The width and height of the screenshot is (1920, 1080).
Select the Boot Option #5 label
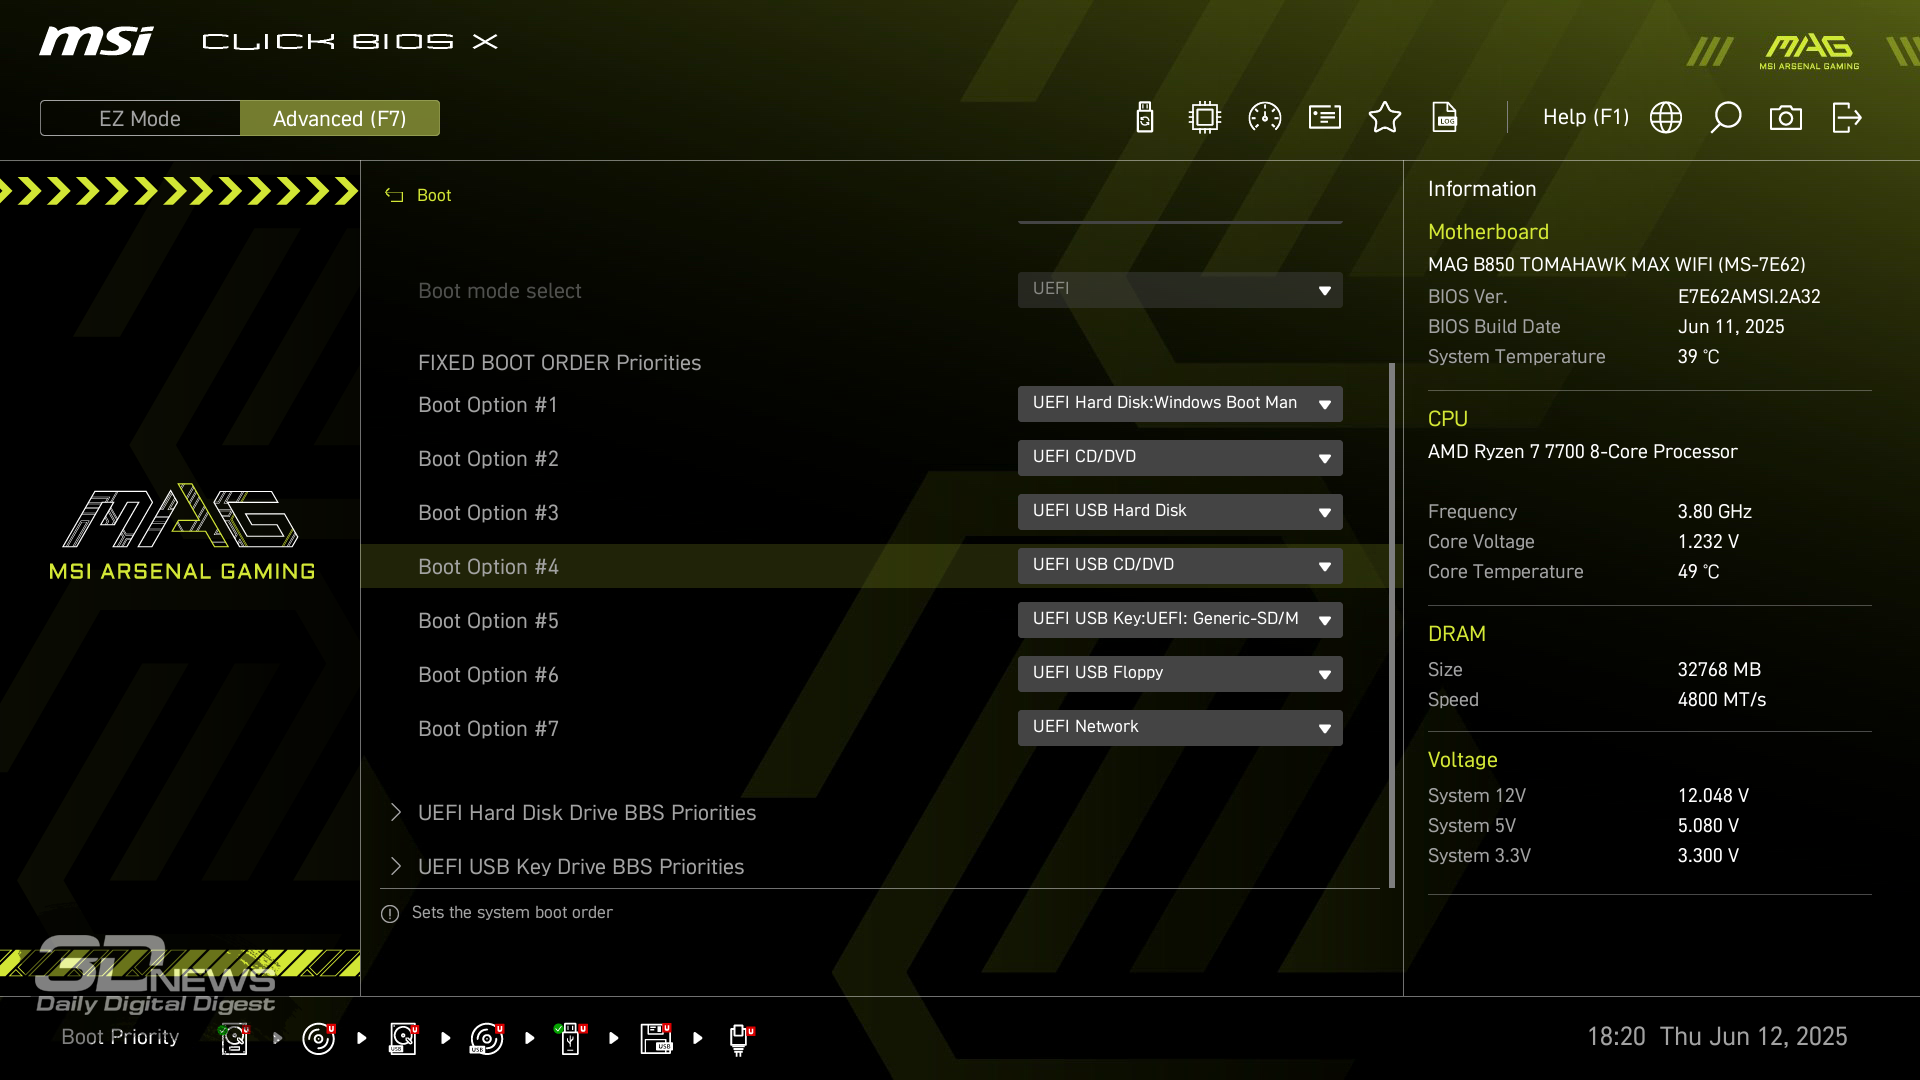point(488,621)
